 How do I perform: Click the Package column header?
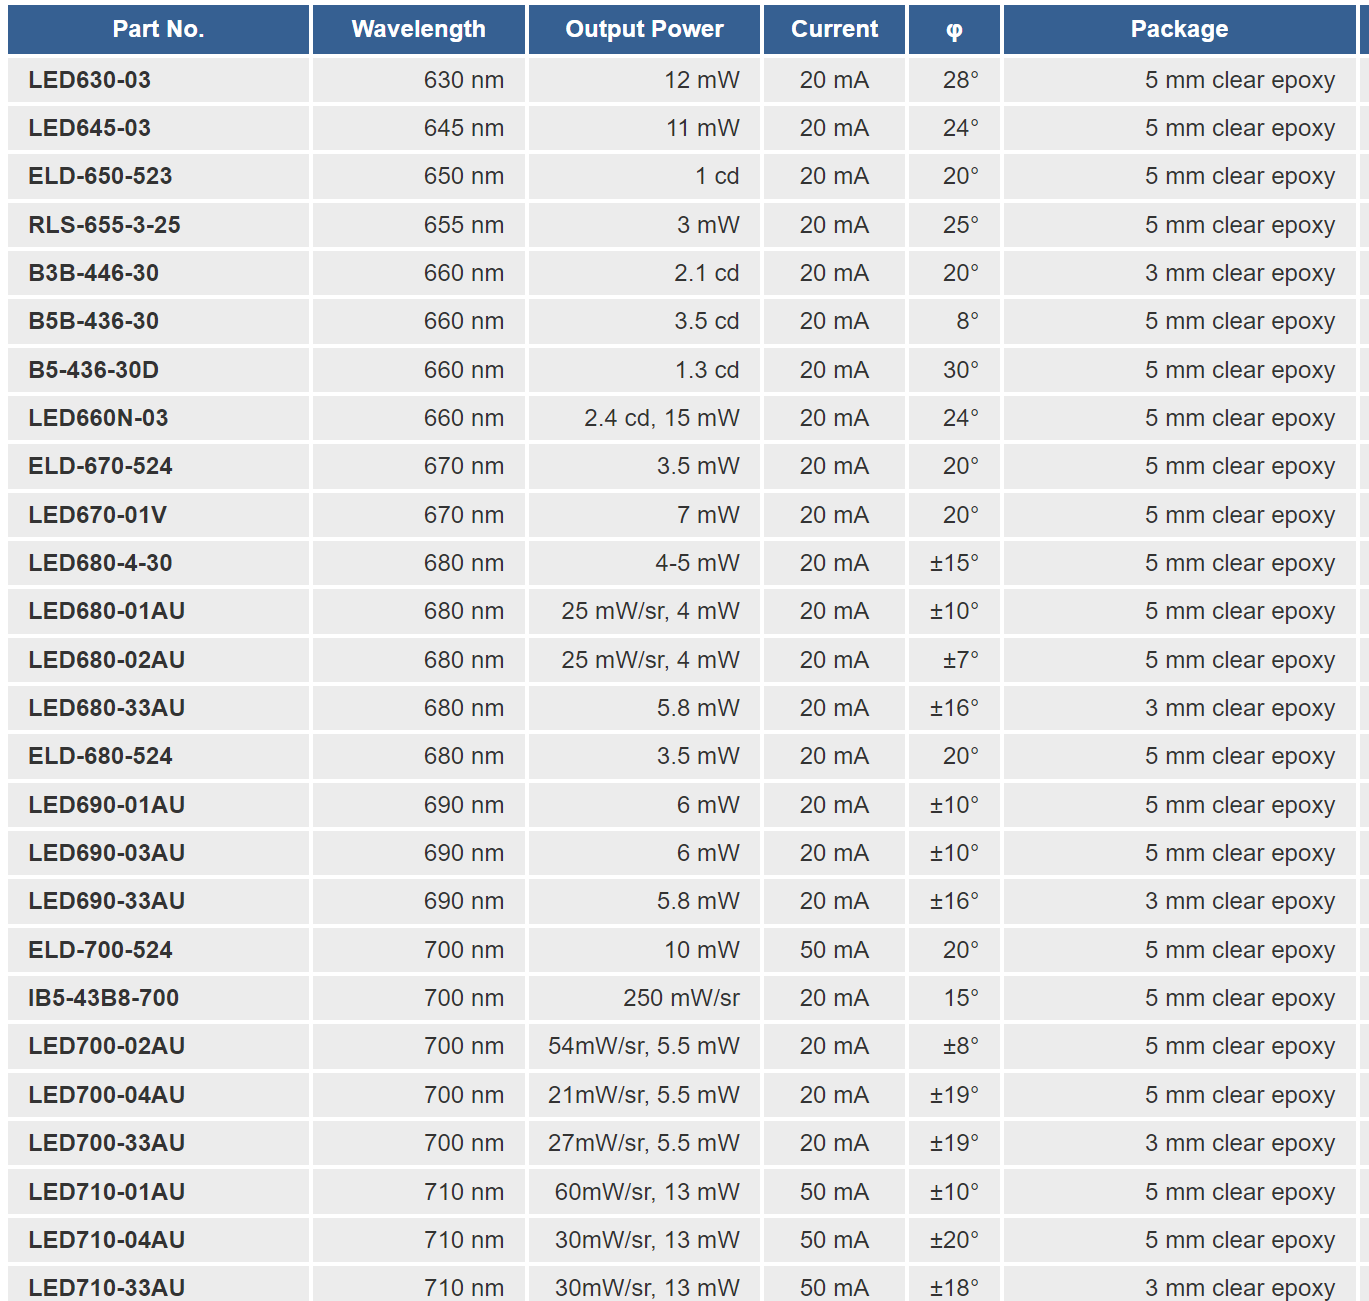[1180, 29]
